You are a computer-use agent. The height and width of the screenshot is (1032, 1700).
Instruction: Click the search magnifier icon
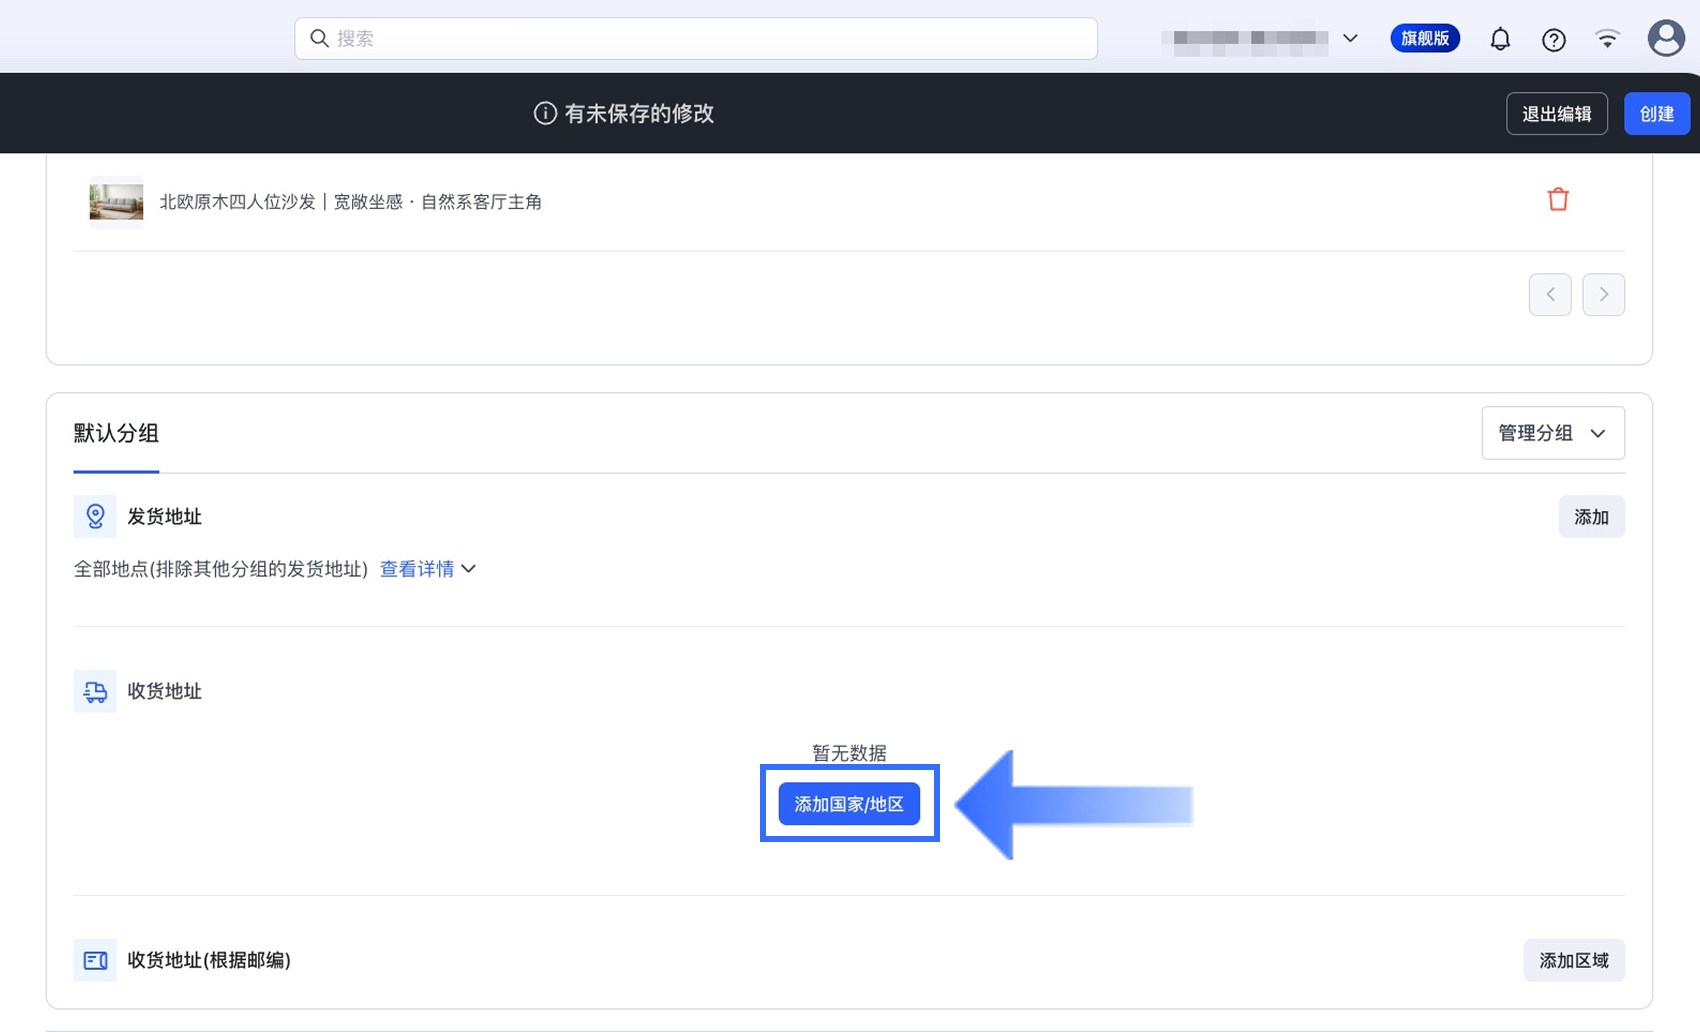click(x=319, y=38)
